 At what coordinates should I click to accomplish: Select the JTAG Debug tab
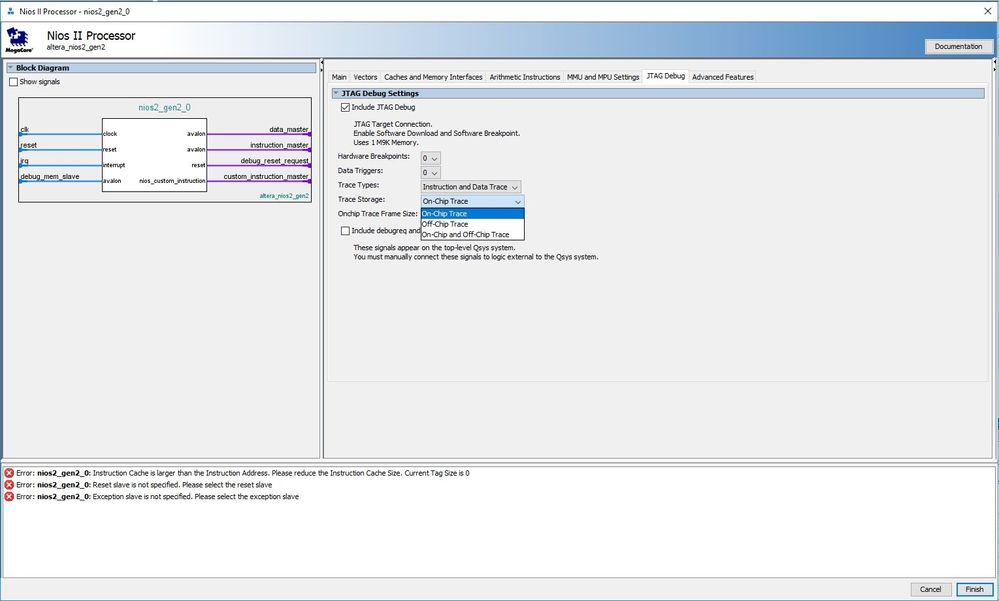coord(665,76)
